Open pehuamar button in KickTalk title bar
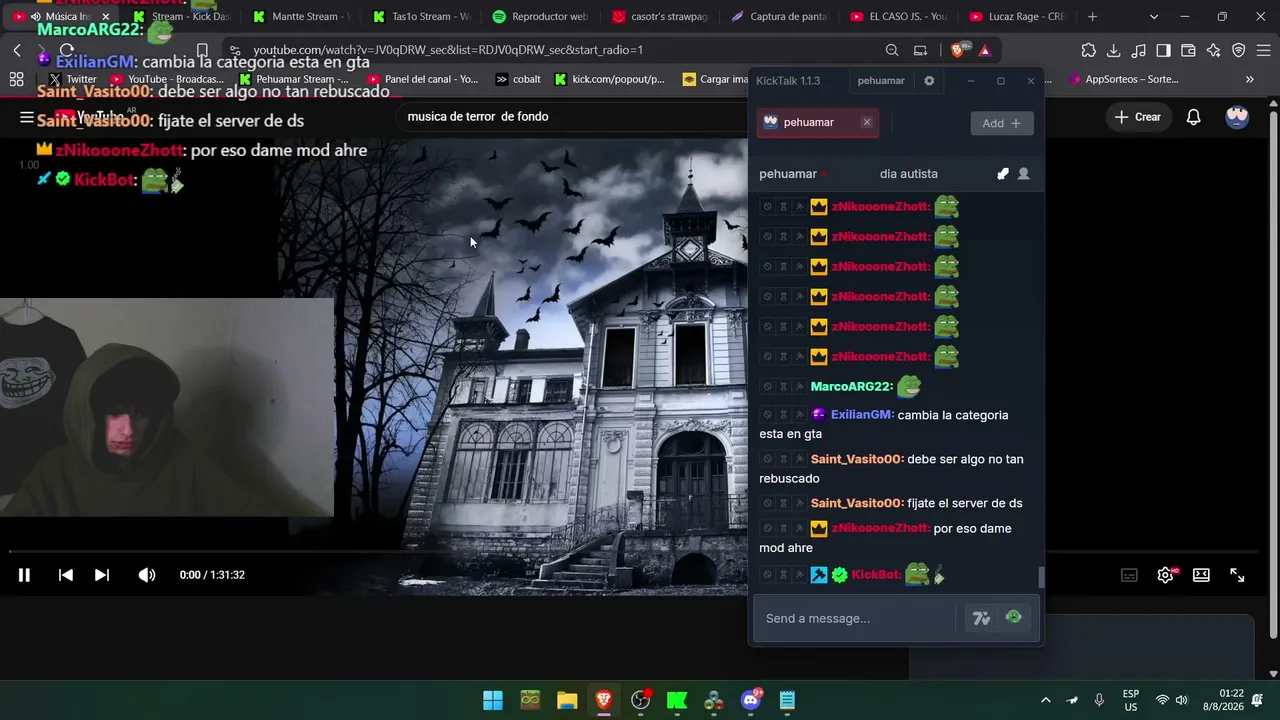Viewport: 1280px width, 720px height. click(x=881, y=81)
